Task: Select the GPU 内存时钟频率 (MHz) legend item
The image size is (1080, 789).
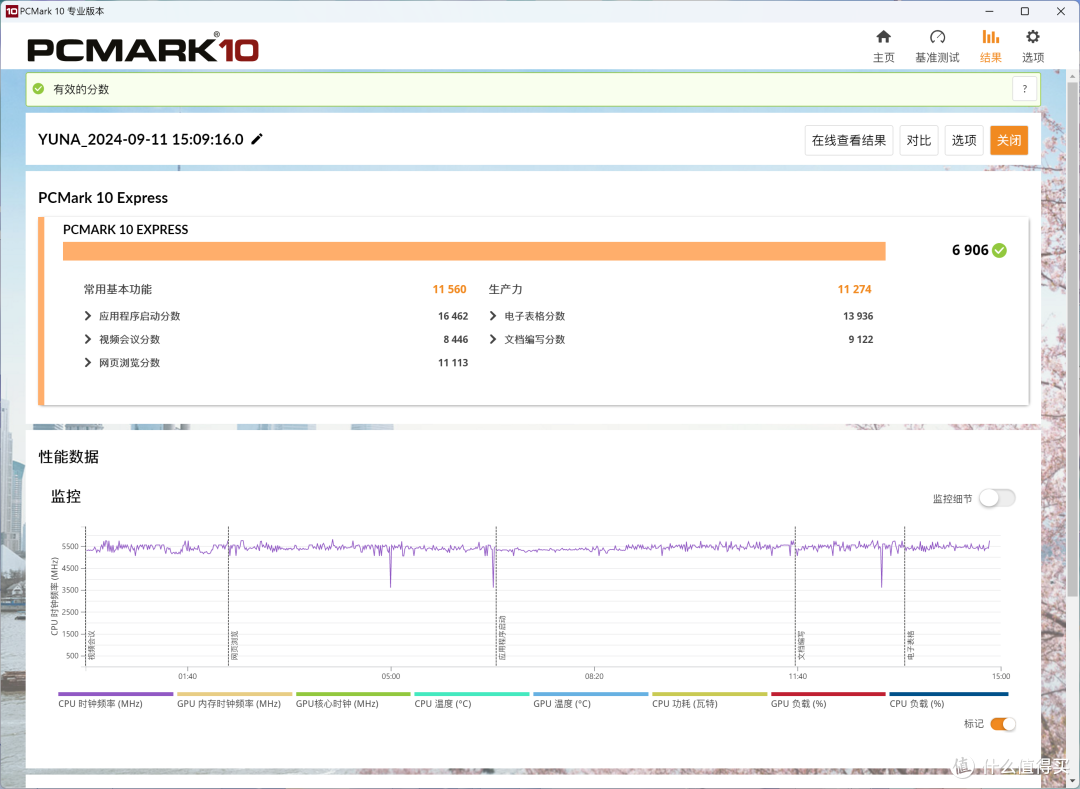Action: 234,700
